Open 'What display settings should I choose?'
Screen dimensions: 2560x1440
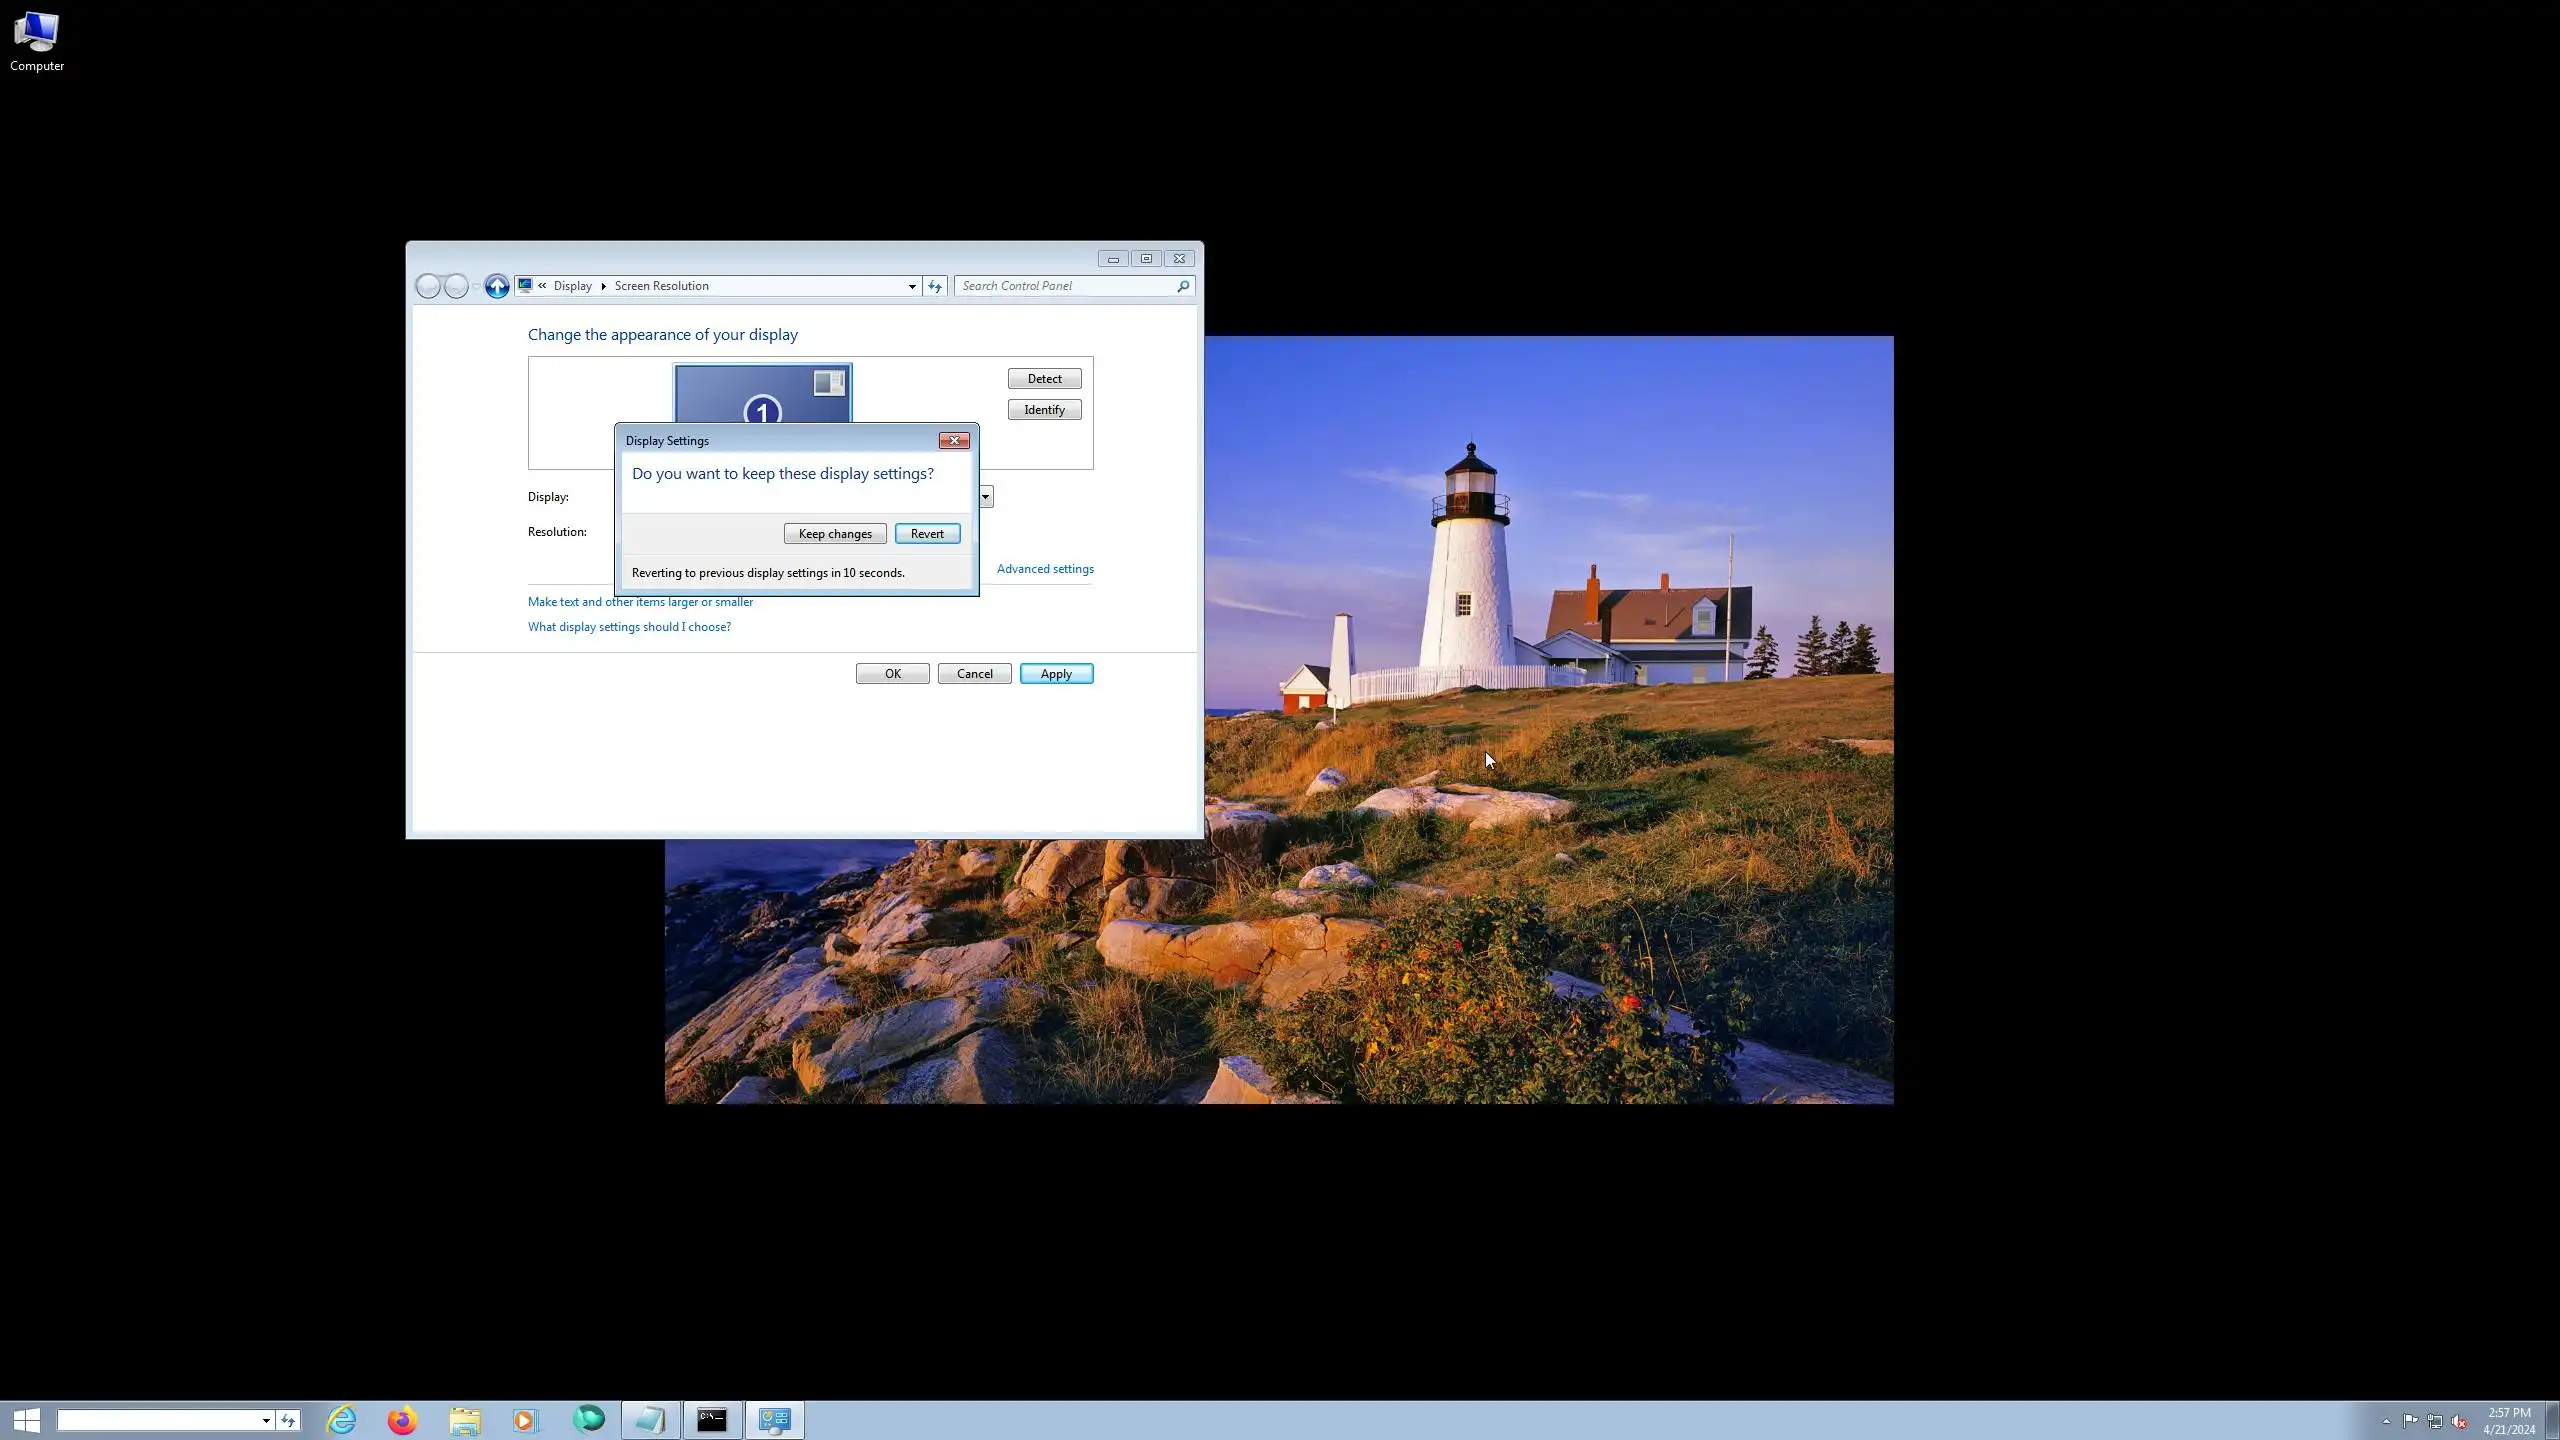coord(629,627)
